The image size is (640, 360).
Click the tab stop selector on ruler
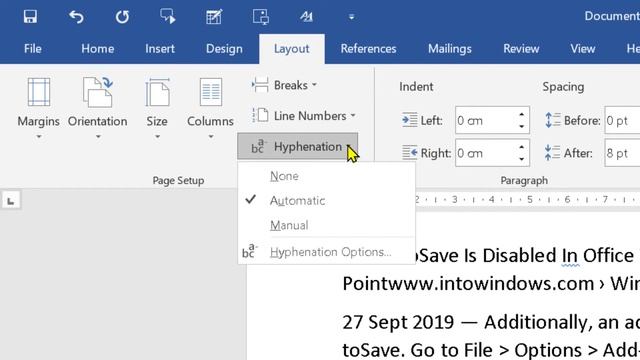click(11, 201)
